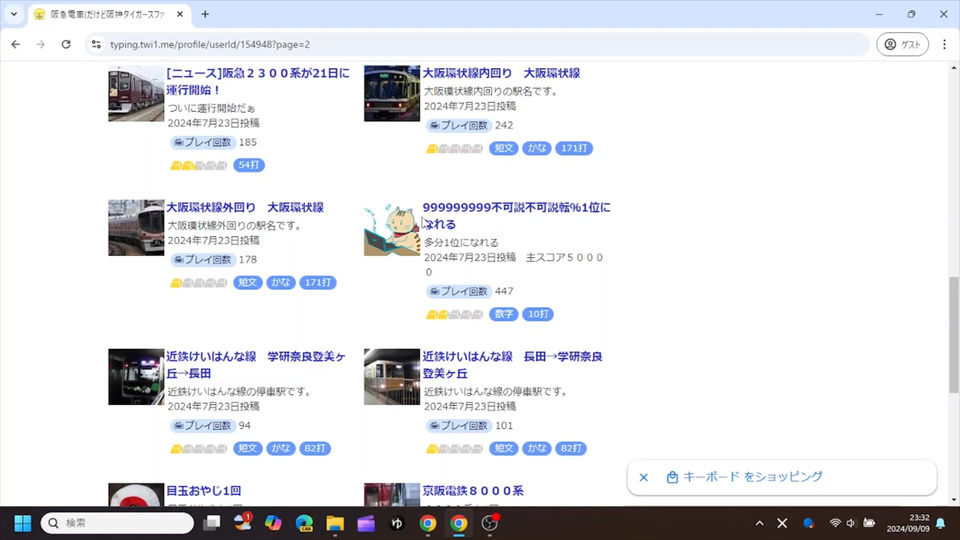Screen dimensions: 960x540
Task: Click the page vertical scrollbar thumb
Action: [x=953, y=334]
